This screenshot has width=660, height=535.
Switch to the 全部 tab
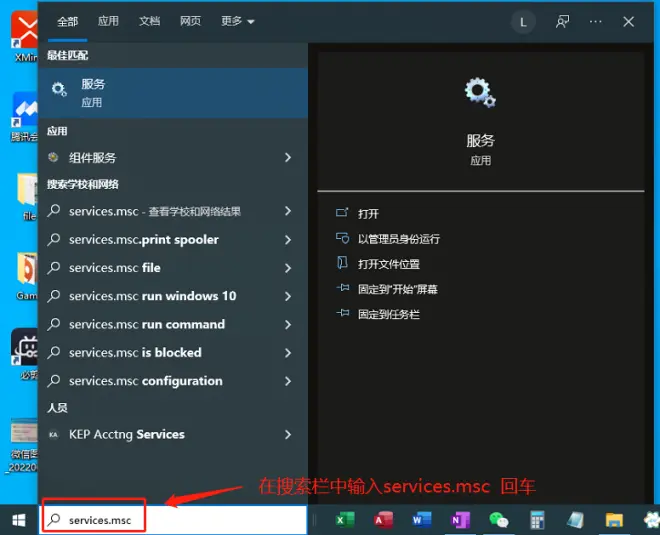pos(67,21)
